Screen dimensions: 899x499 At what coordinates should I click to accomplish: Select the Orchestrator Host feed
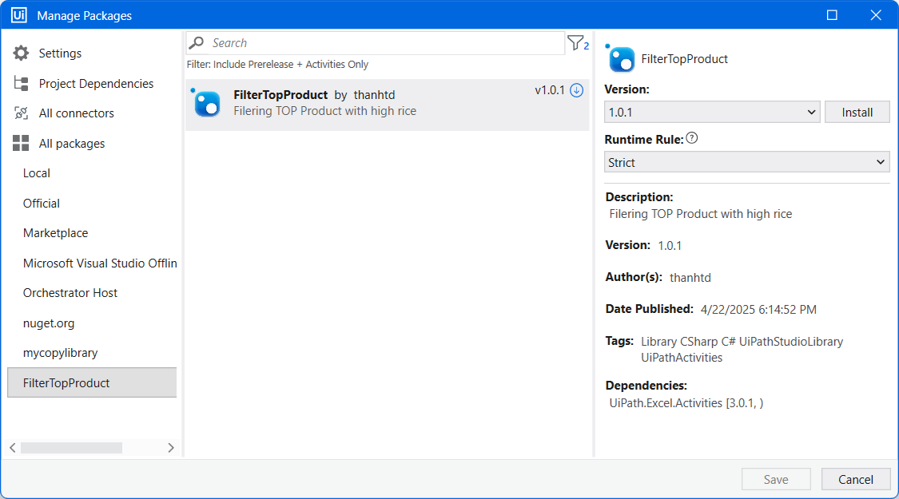(70, 293)
